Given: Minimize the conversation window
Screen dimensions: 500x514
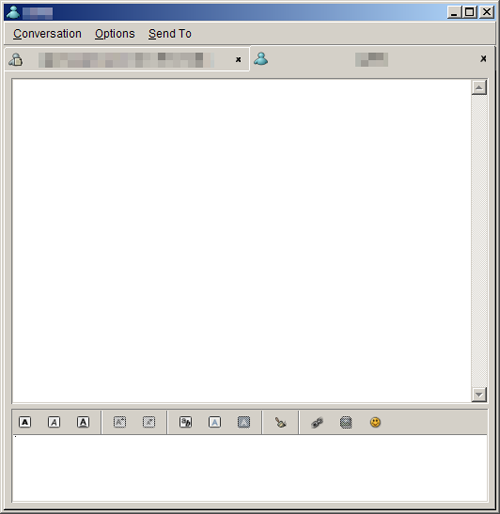Looking at the screenshot, I should pyautogui.click(x=454, y=12).
